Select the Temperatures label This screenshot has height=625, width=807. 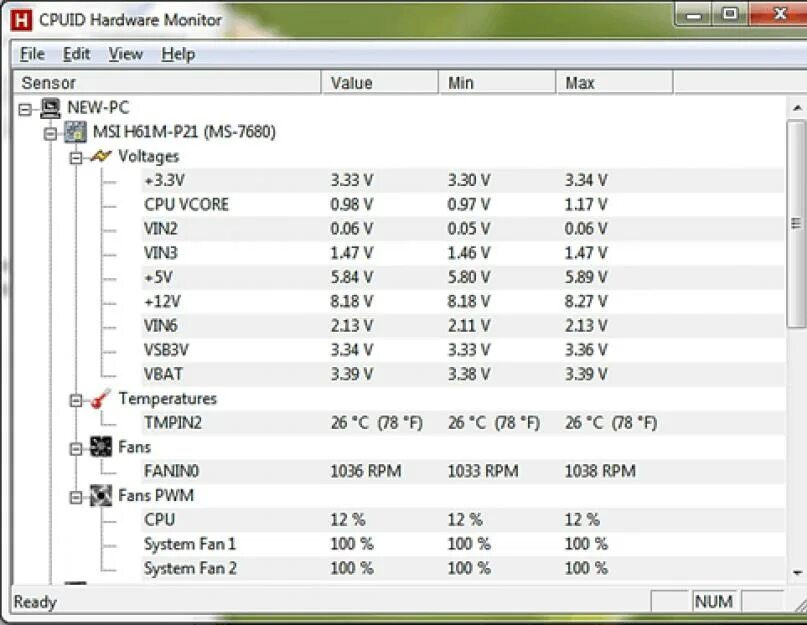pyautogui.click(x=168, y=398)
